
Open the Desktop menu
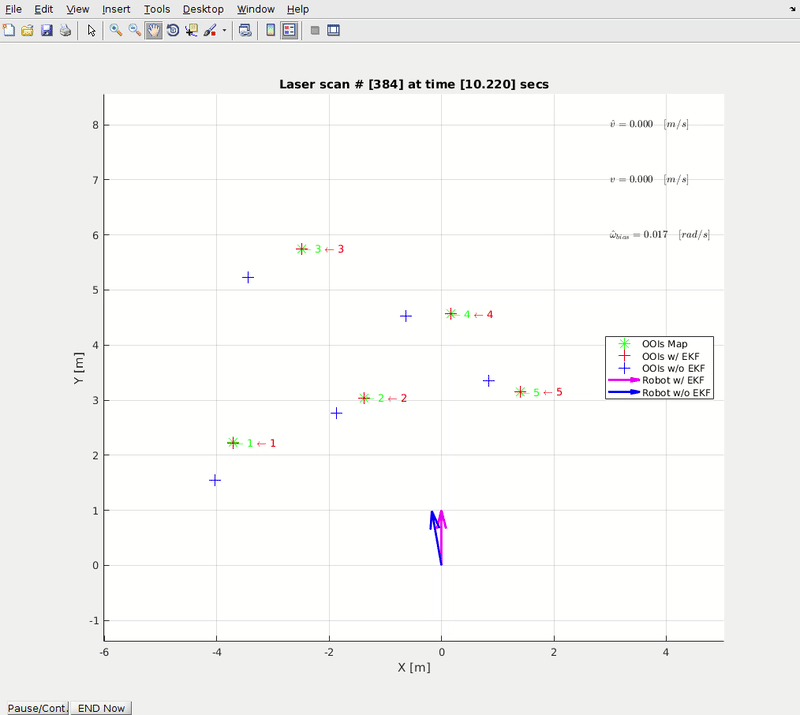point(203,9)
